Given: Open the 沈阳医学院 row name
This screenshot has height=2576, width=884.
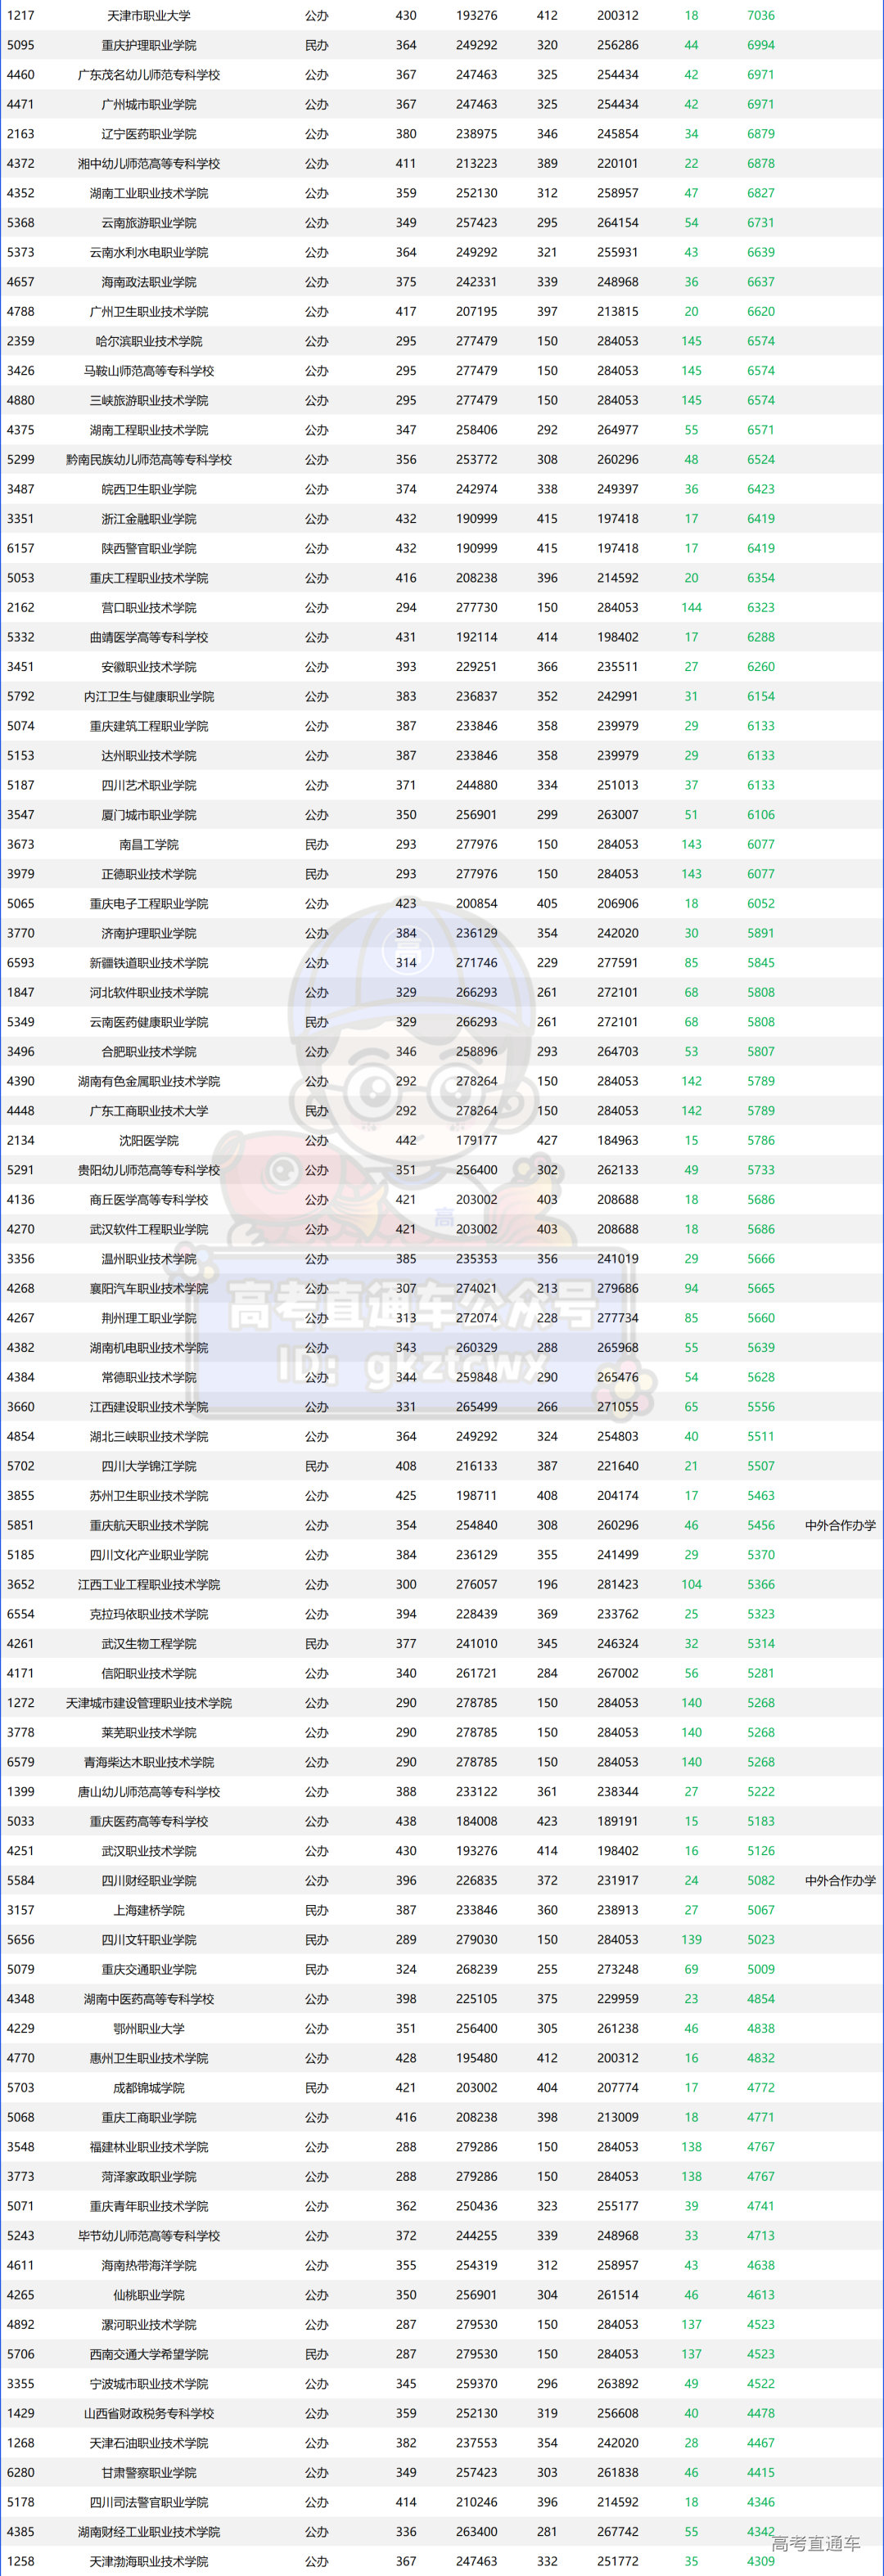Looking at the screenshot, I should tap(148, 1140).
